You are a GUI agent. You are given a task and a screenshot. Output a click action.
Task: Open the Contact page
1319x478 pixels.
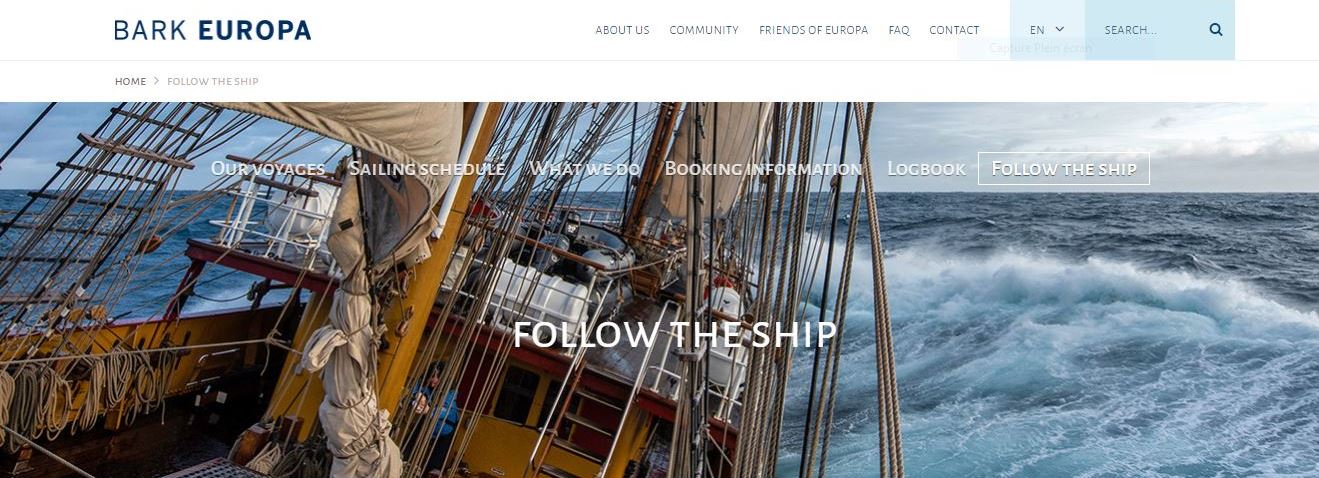coord(954,30)
